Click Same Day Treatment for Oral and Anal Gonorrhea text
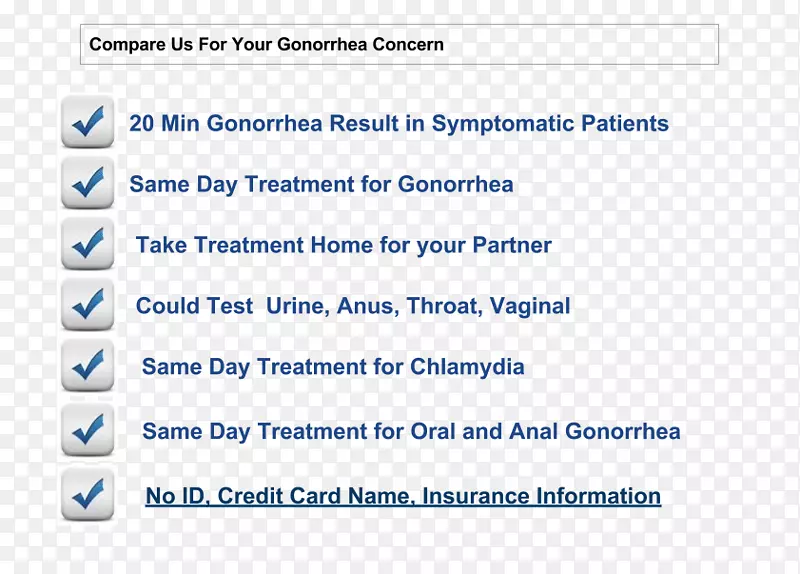This screenshot has height=574, width=800. coord(411,432)
